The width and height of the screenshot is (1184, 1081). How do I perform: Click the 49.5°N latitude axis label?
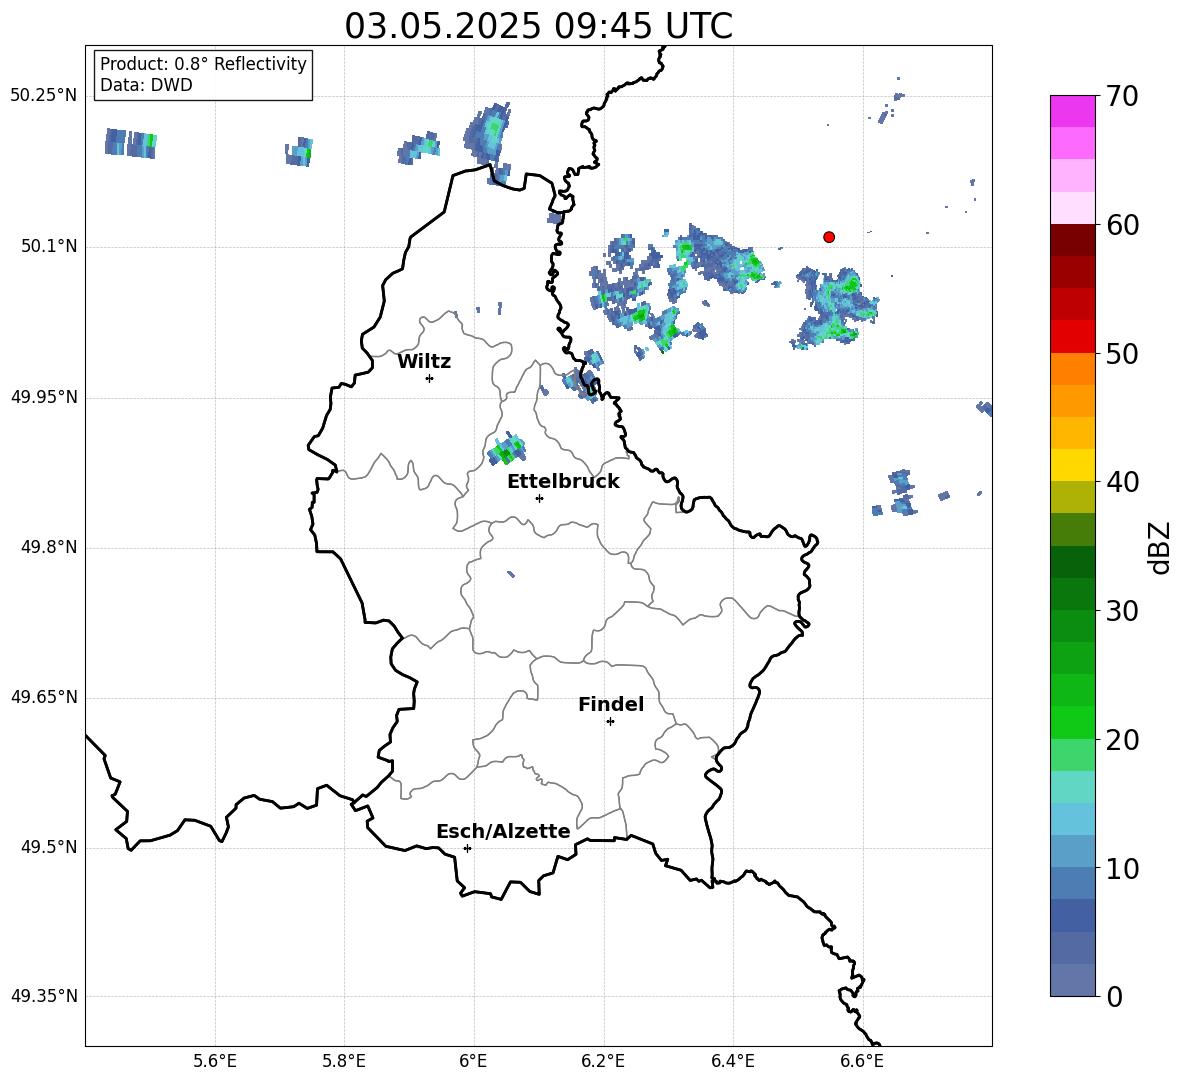49,847
